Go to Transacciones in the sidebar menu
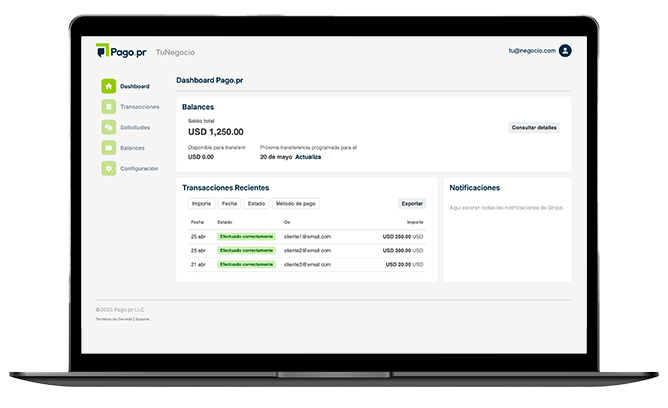 [139, 106]
